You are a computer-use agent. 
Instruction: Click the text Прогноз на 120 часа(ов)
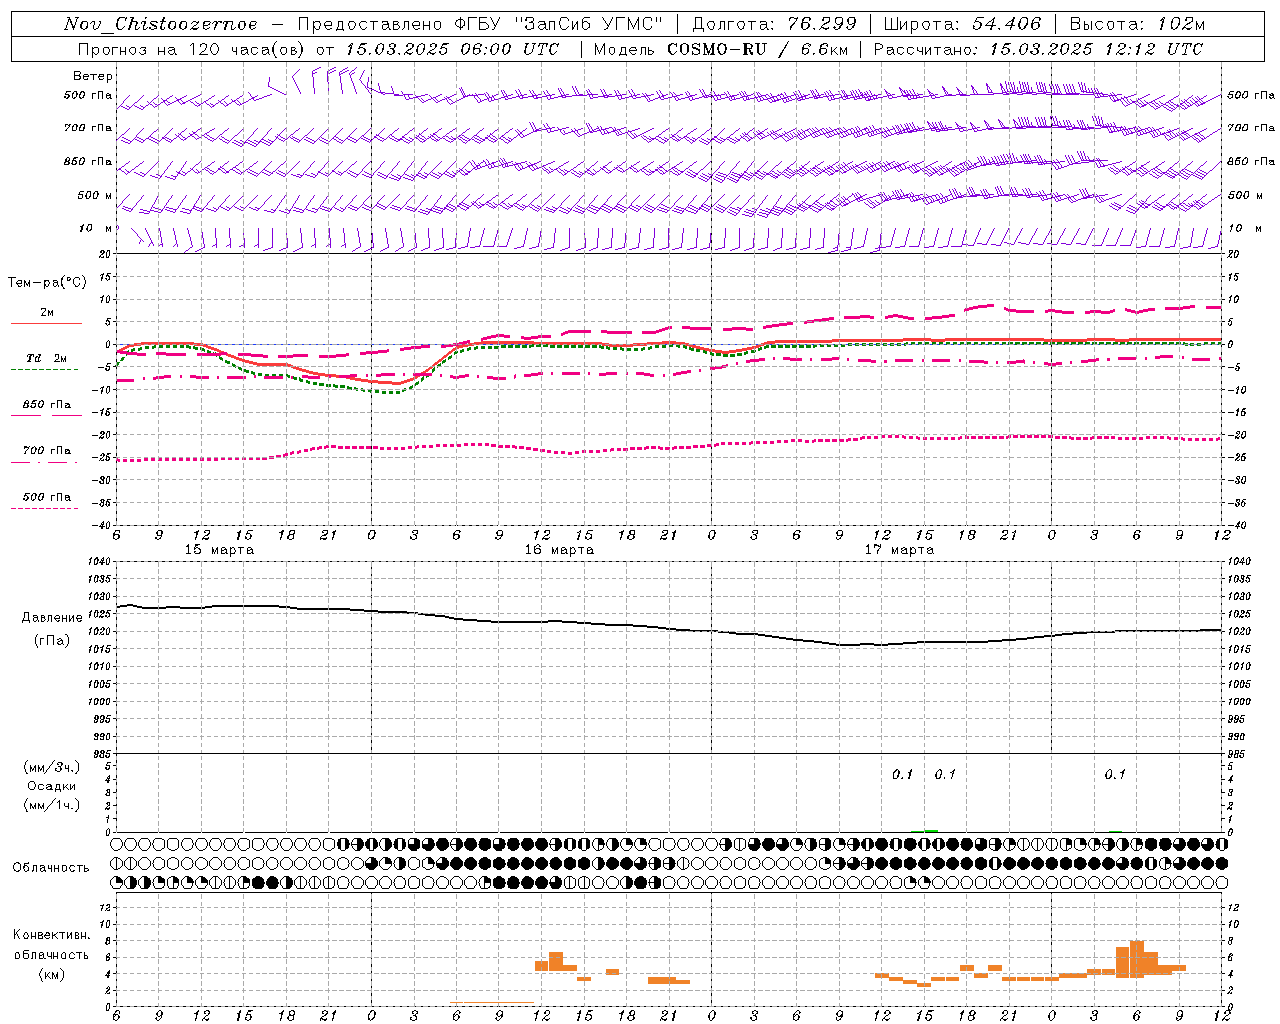pyautogui.click(x=193, y=49)
